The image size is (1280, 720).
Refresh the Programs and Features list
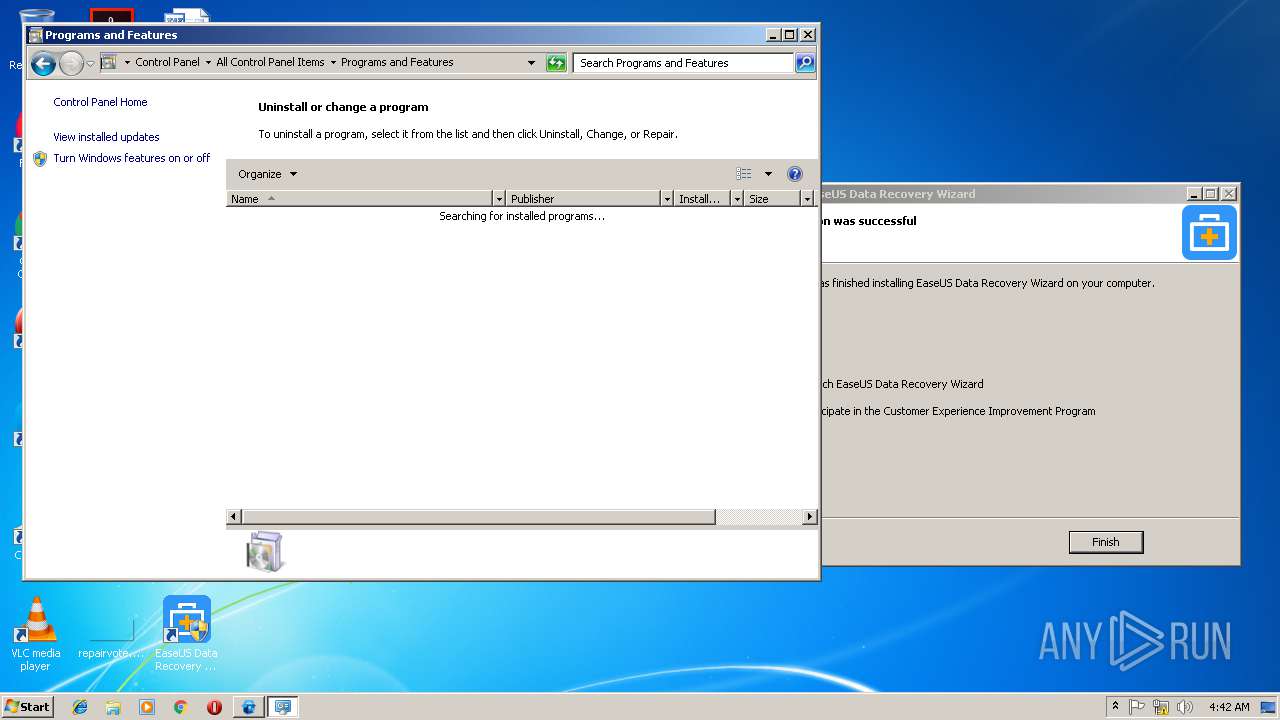(556, 63)
